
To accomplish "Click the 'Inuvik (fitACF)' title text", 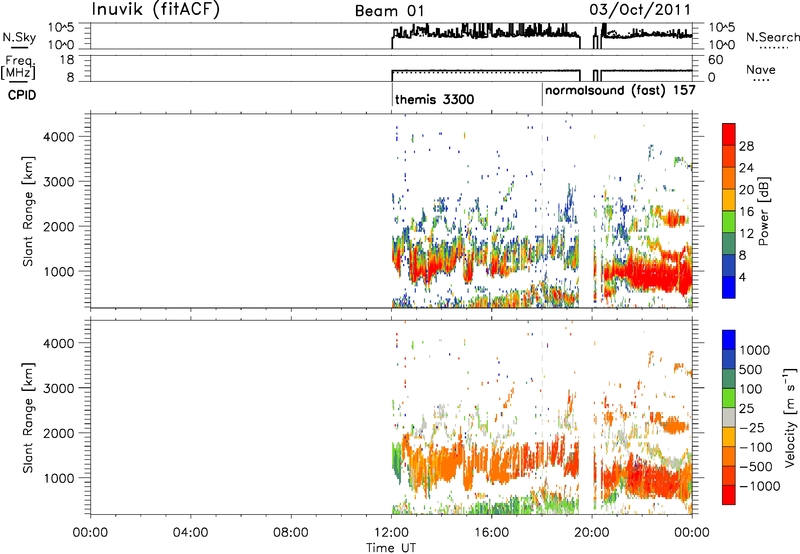I will tap(156, 9).
